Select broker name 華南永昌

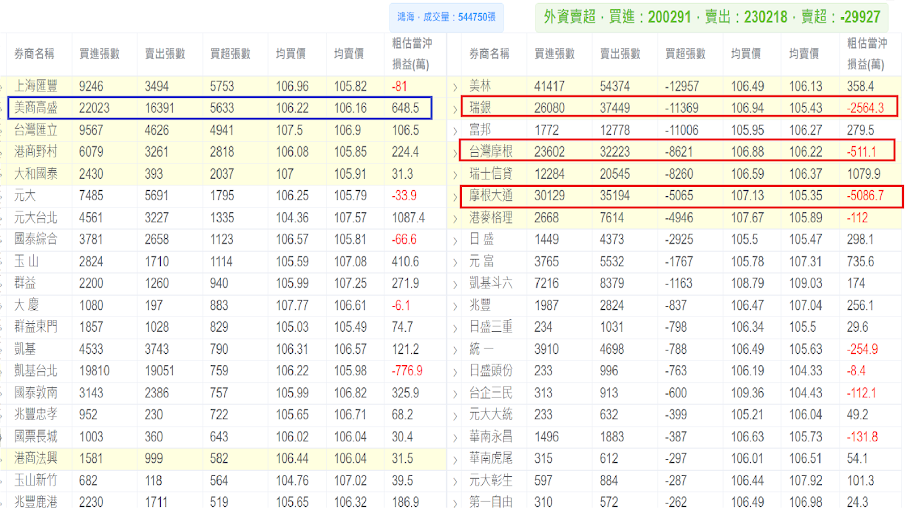point(491,437)
